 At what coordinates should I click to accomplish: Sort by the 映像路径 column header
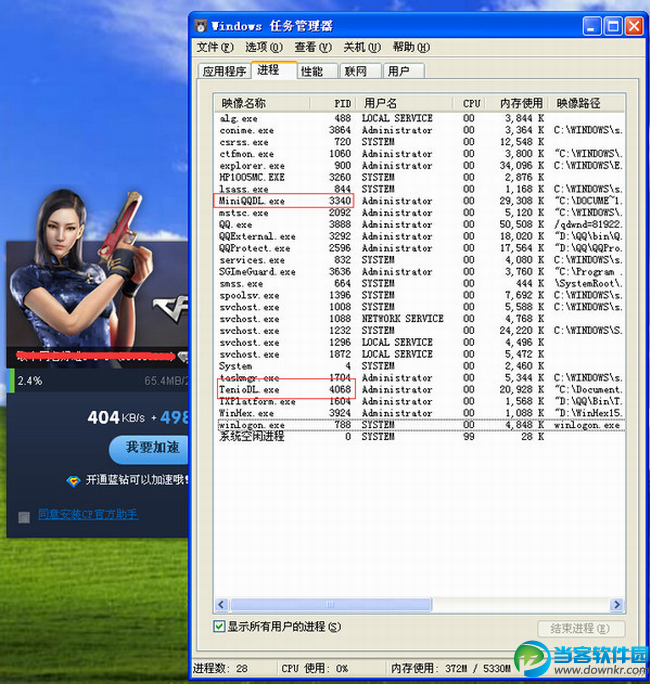[x=587, y=103]
